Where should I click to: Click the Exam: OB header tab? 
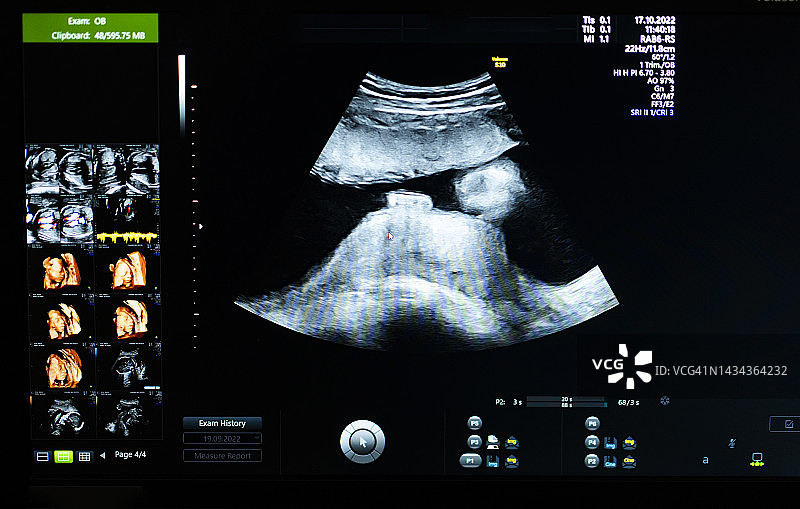[89, 27]
